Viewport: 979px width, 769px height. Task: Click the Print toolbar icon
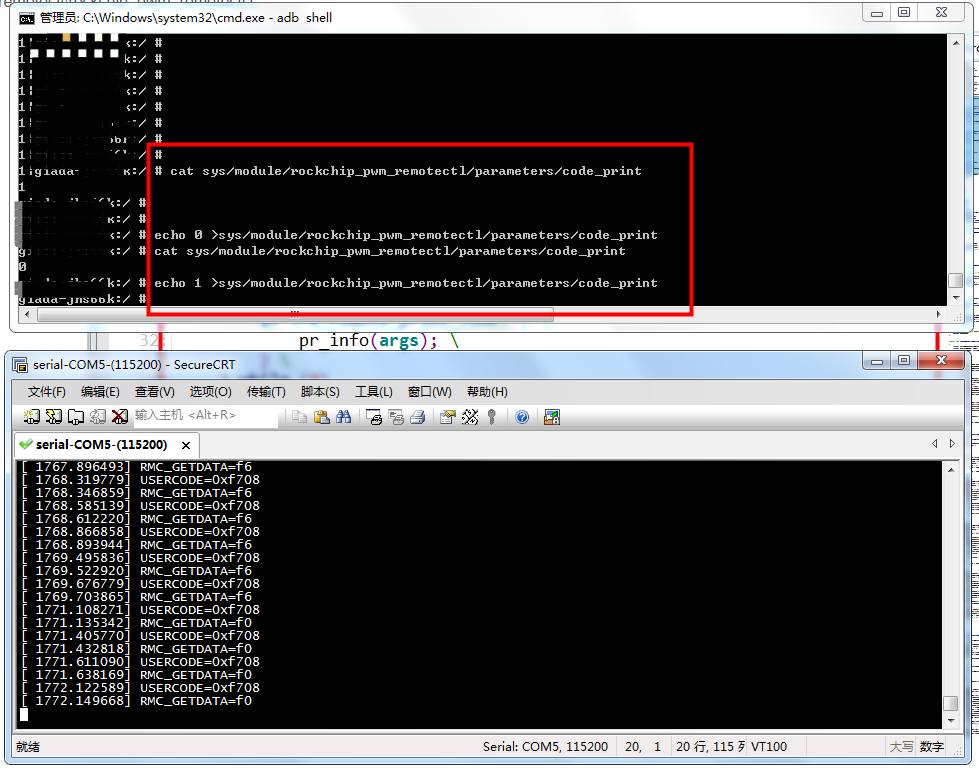click(x=415, y=417)
